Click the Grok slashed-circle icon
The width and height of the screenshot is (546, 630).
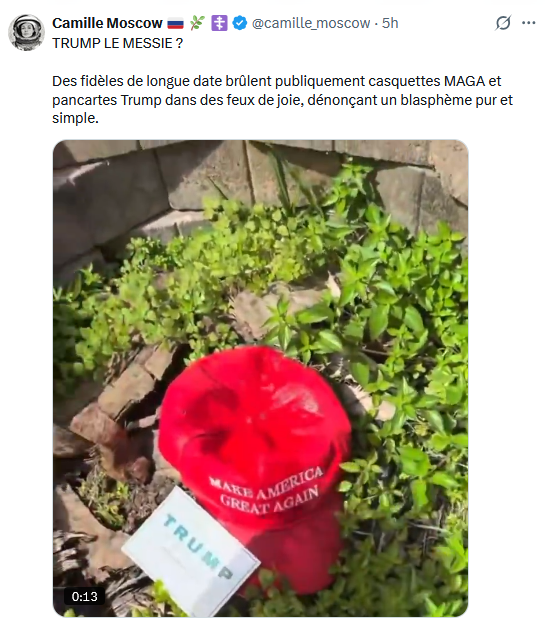503,23
